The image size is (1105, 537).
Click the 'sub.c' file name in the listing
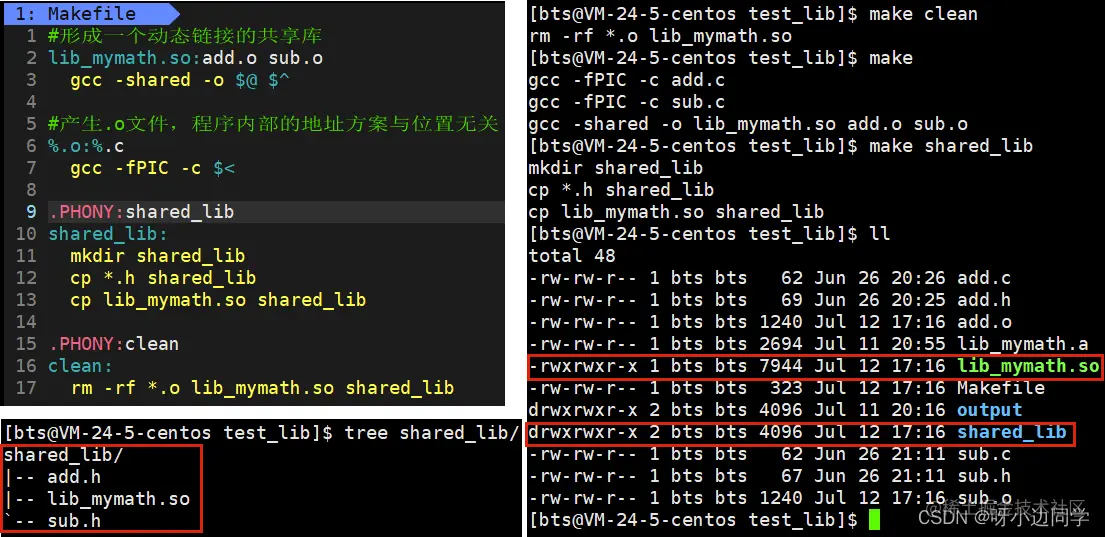984,454
